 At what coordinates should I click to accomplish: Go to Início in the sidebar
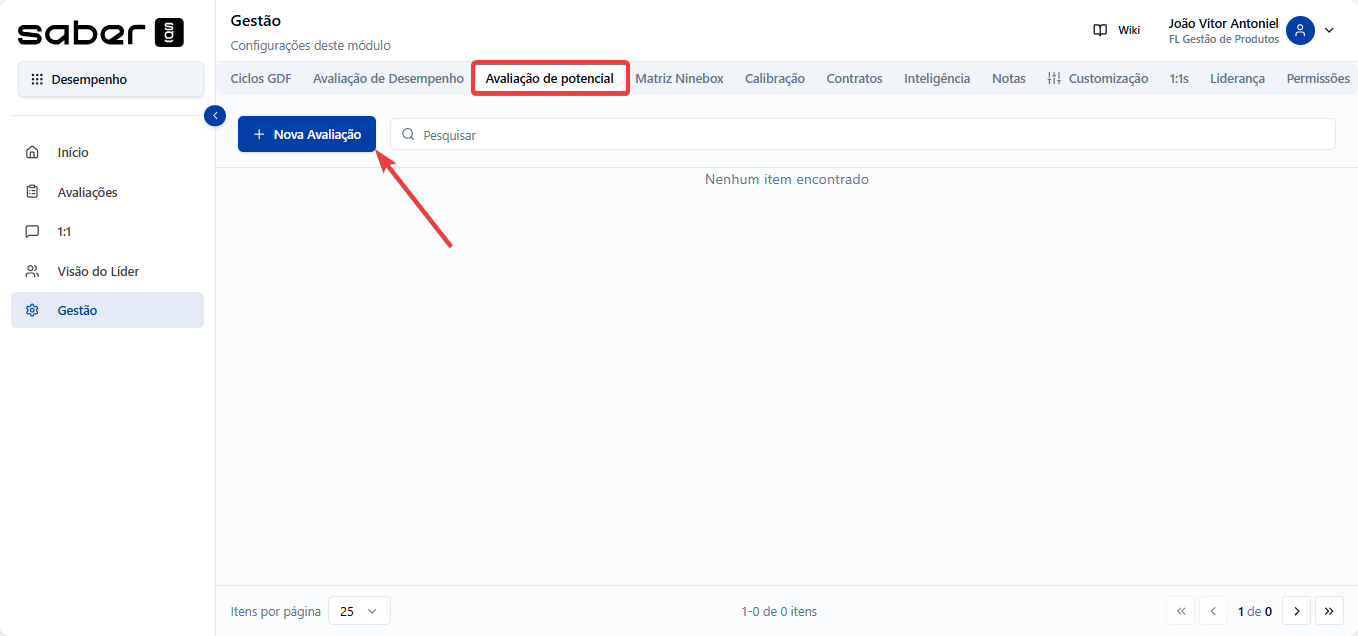(x=73, y=153)
